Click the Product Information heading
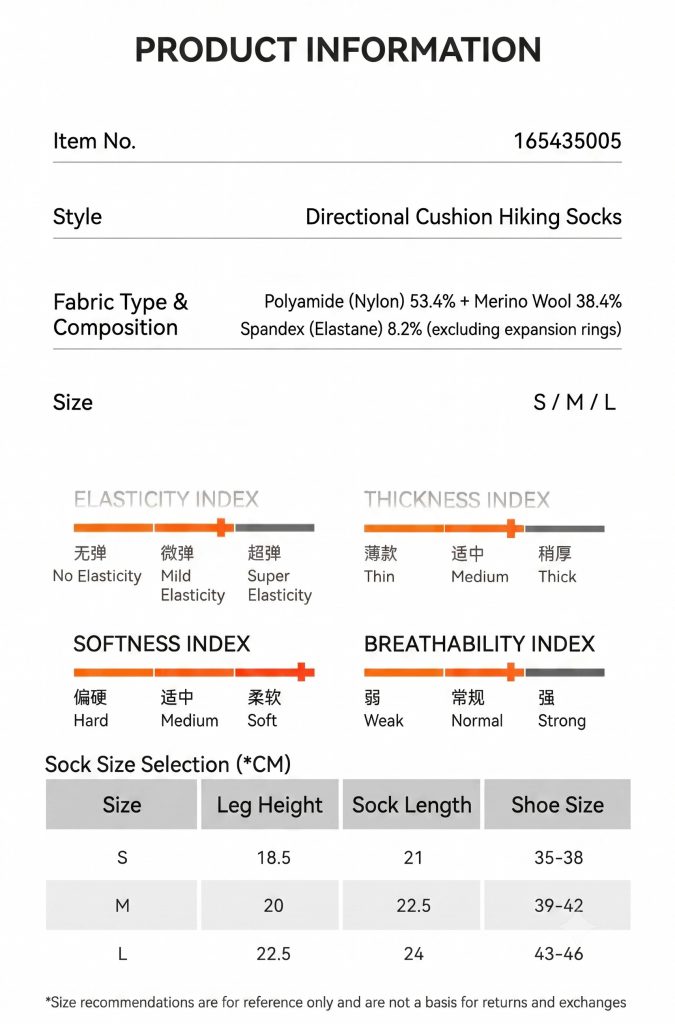The width and height of the screenshot is (675, 1024). point(338,50)
